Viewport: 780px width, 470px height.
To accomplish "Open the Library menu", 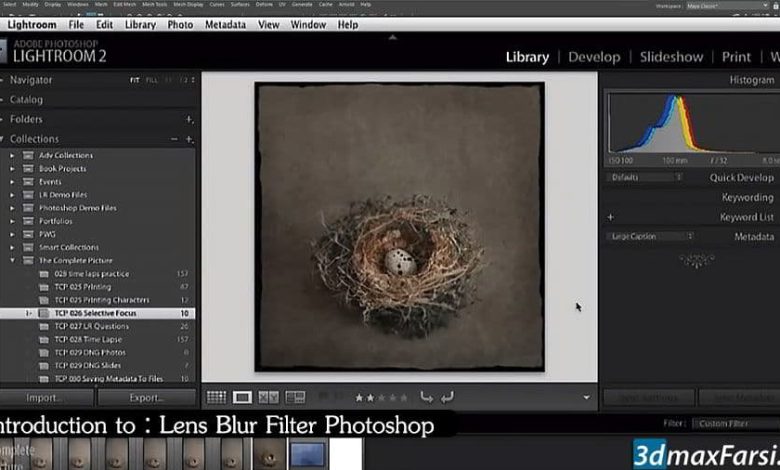I will [140, 24].
